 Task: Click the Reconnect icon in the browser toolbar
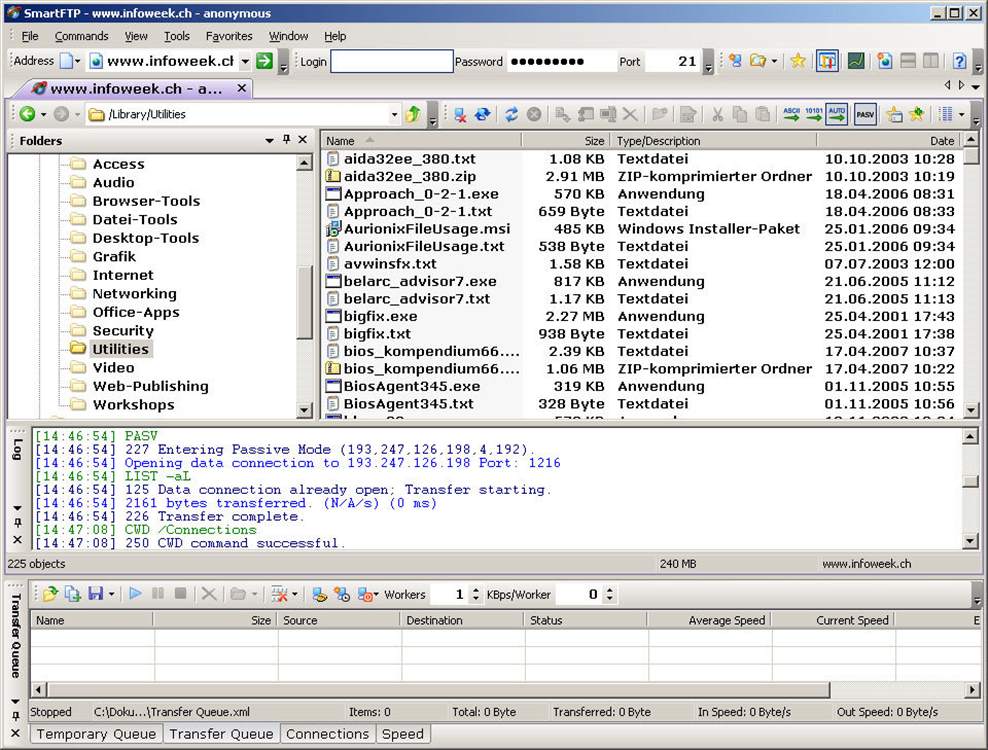point(483,114)
